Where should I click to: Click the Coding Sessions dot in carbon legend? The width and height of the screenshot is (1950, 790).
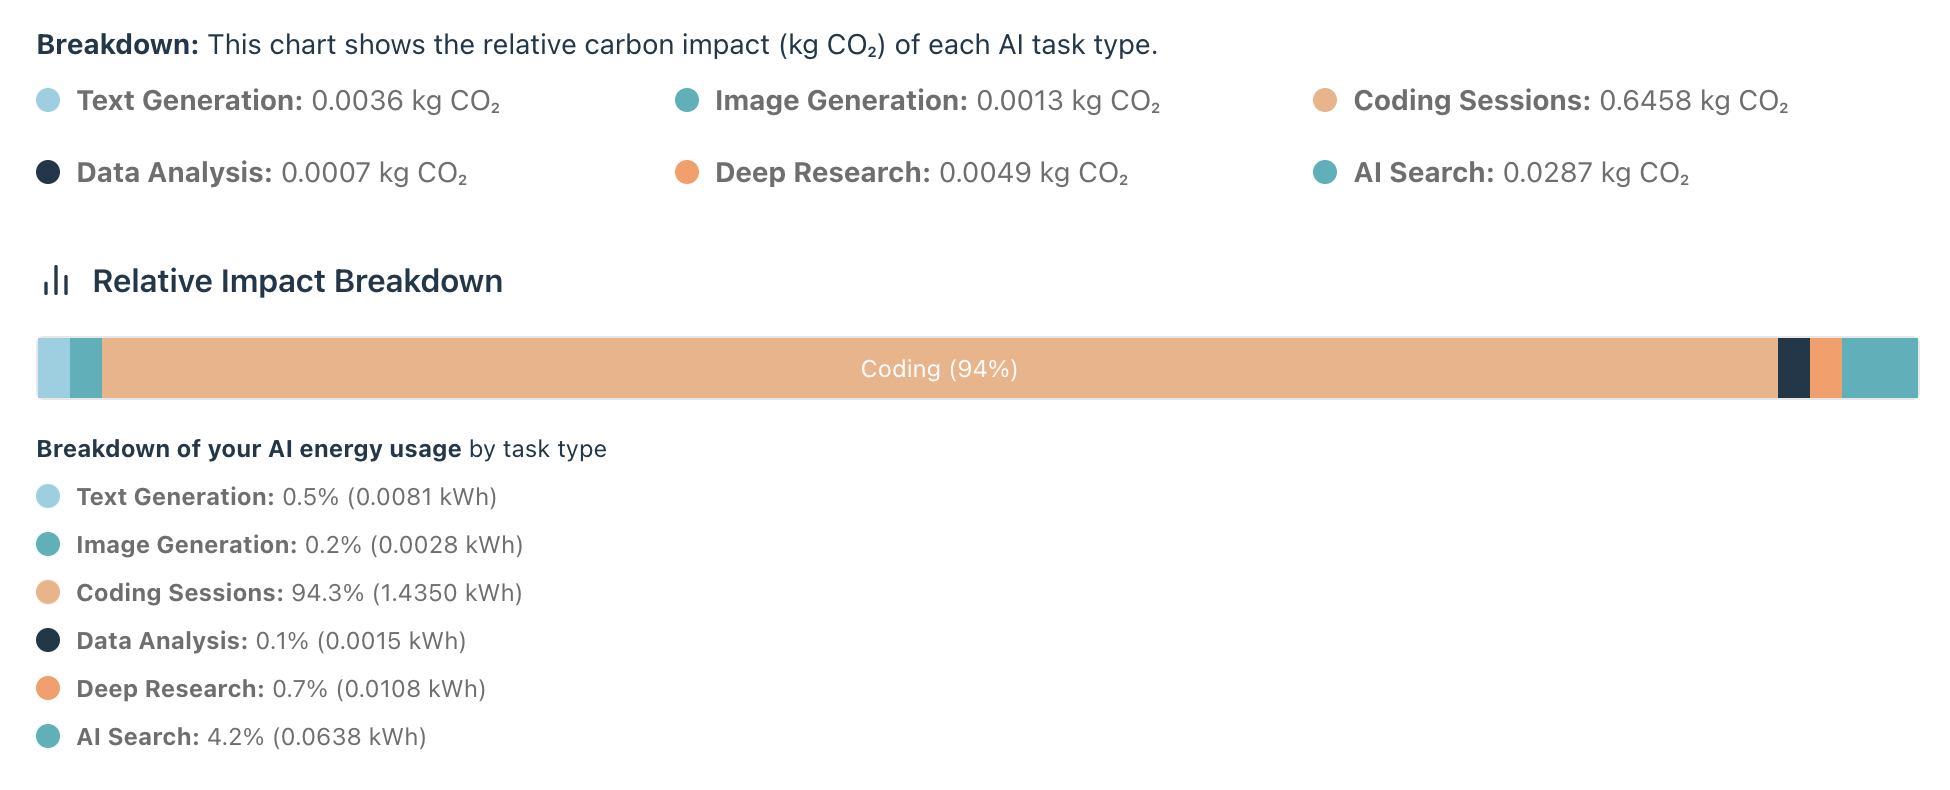pyautogui.click(x=1325, y=100)
